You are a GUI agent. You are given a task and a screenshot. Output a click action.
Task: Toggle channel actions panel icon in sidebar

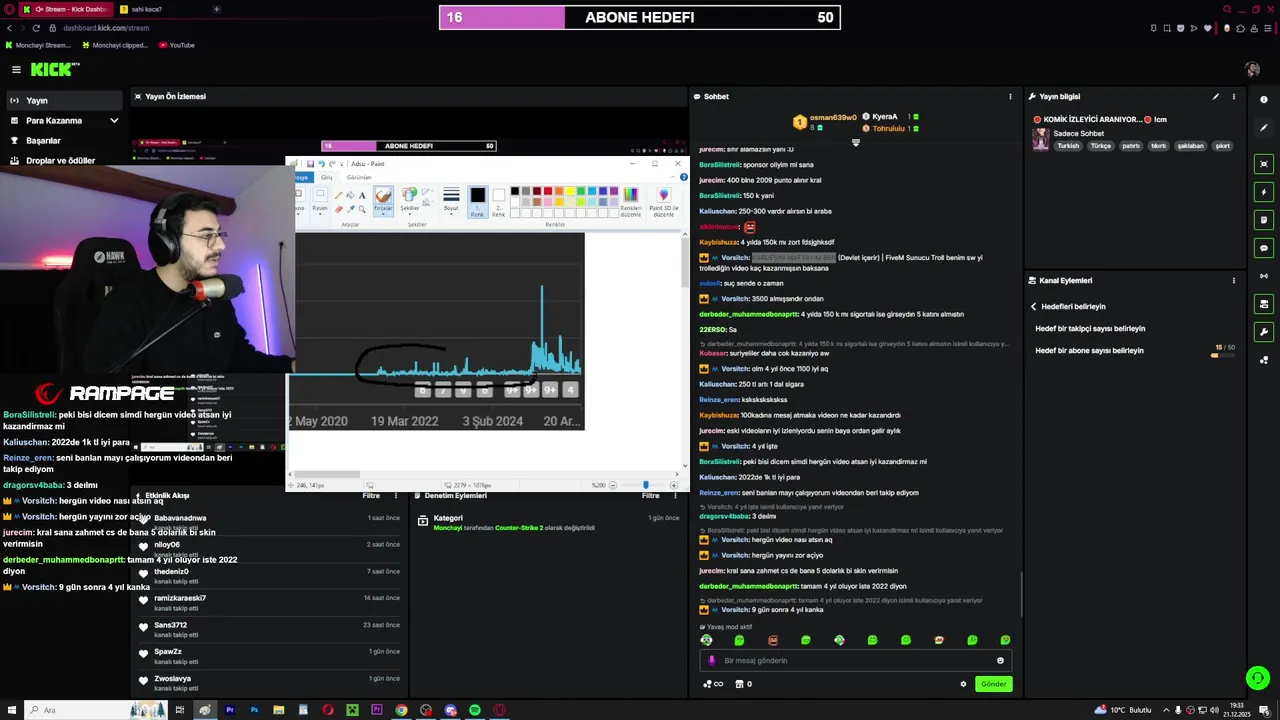(x=1264, y=304)
